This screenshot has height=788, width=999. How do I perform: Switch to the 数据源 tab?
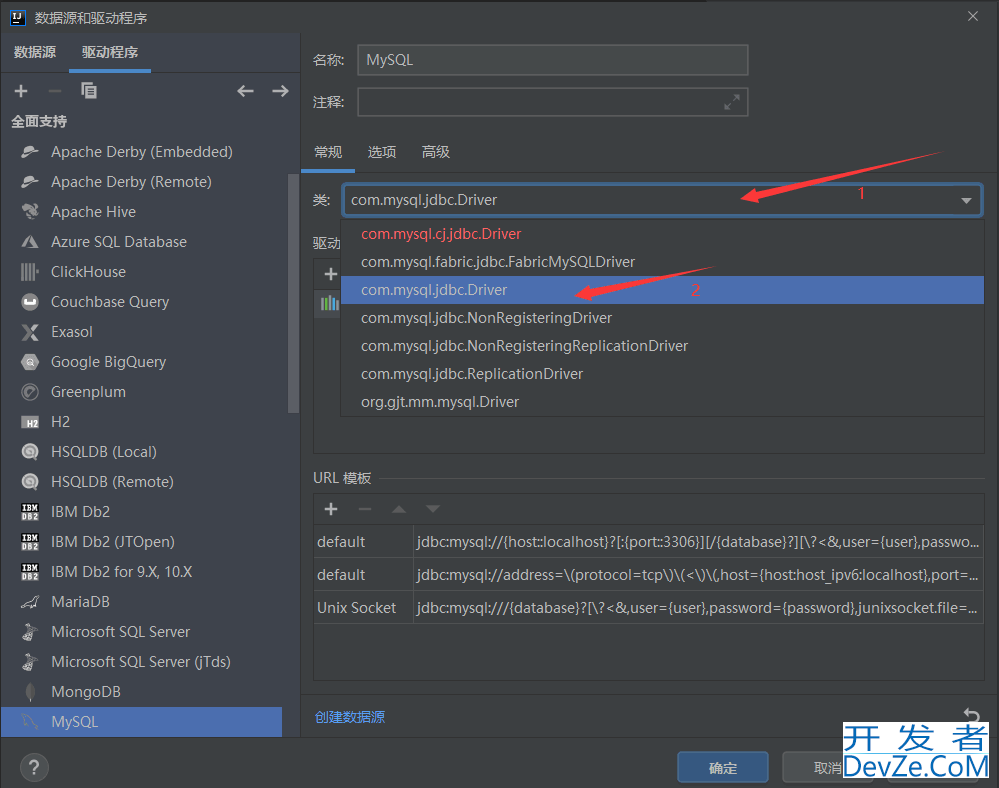35,52
